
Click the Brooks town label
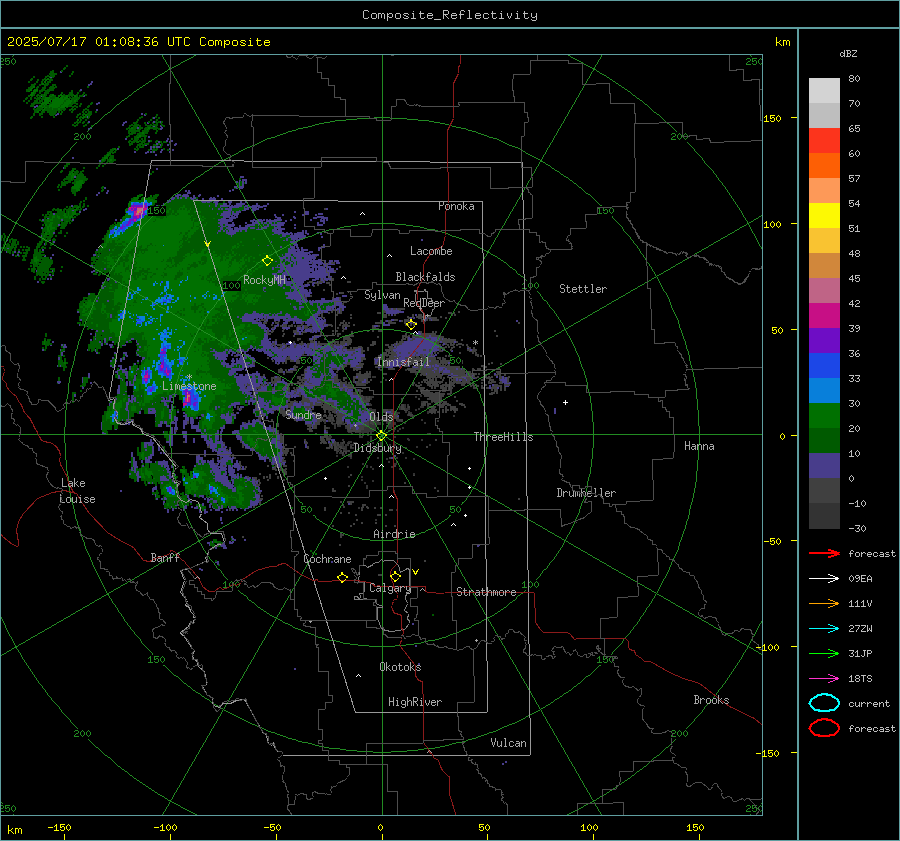pos(711,700)
